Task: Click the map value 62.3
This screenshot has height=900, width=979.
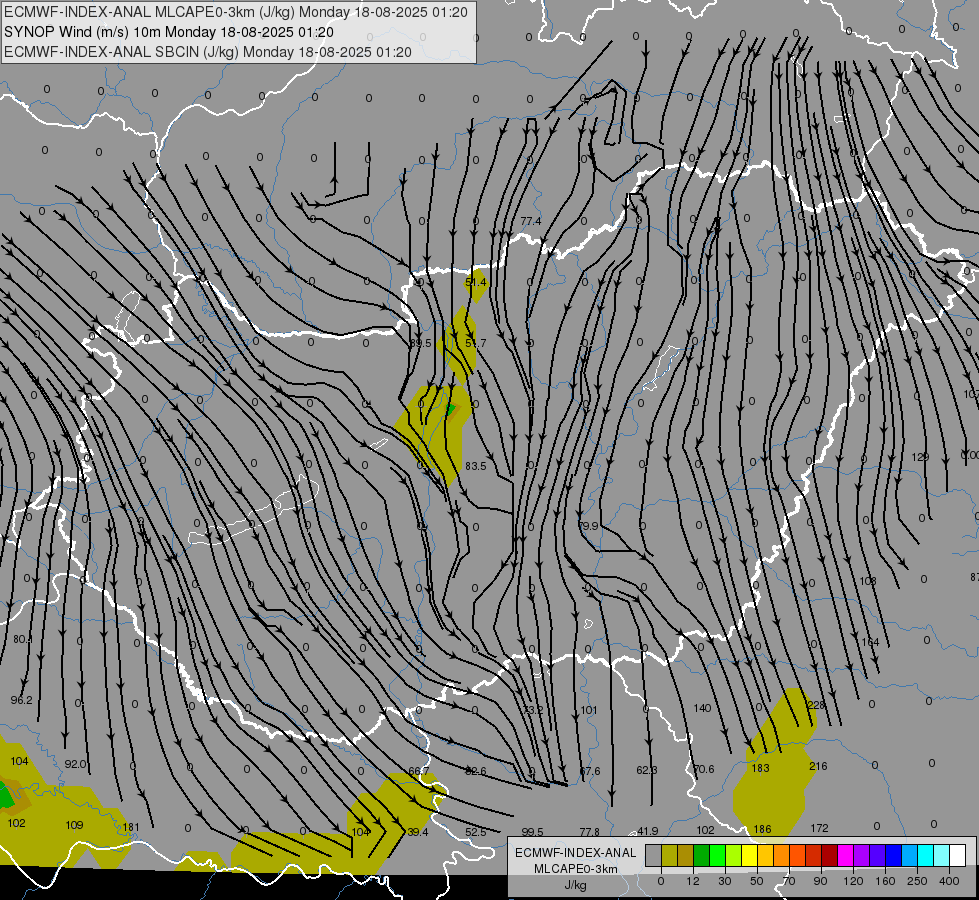Action: (647, 770)
